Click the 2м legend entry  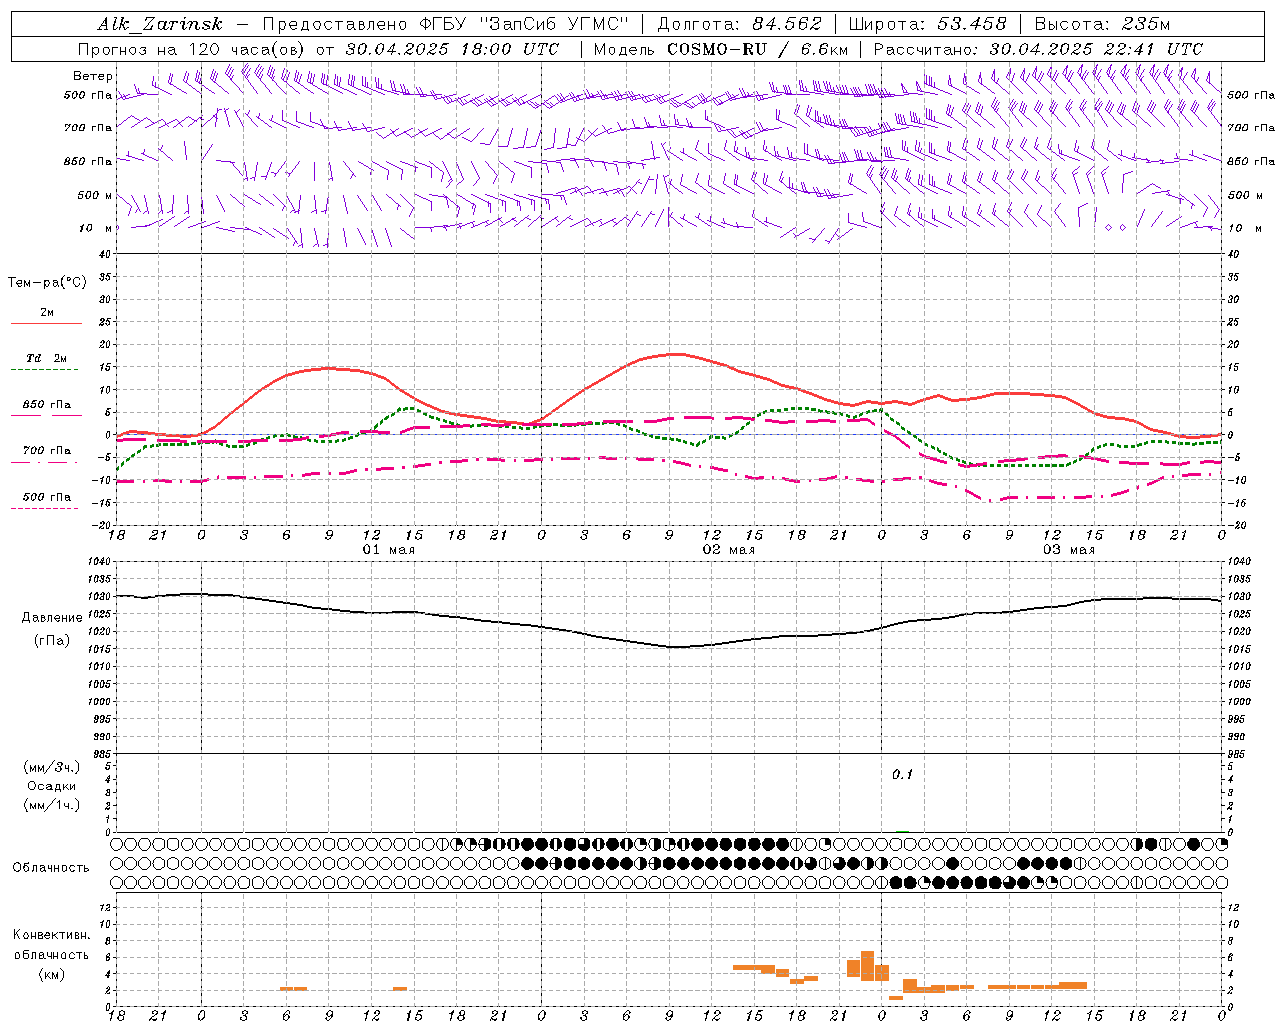click(47, 313)
